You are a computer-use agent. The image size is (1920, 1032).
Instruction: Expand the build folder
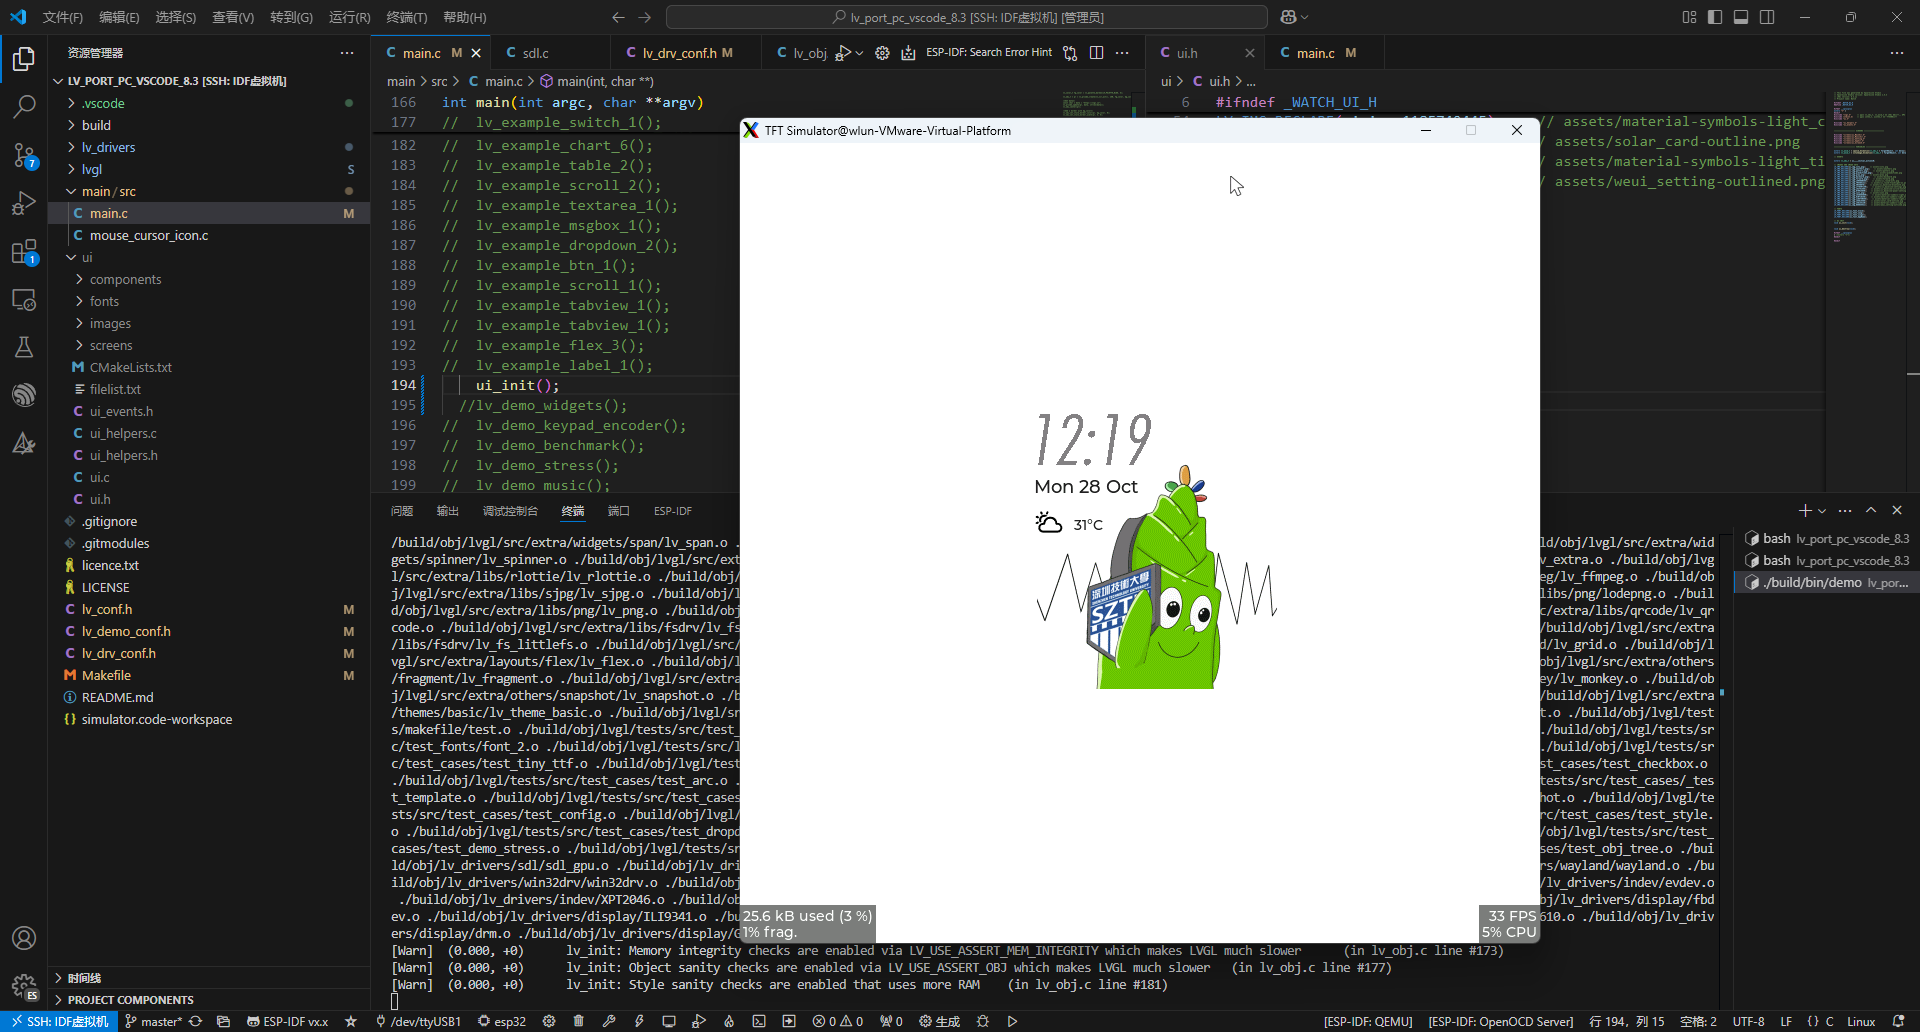click(210, 125)
